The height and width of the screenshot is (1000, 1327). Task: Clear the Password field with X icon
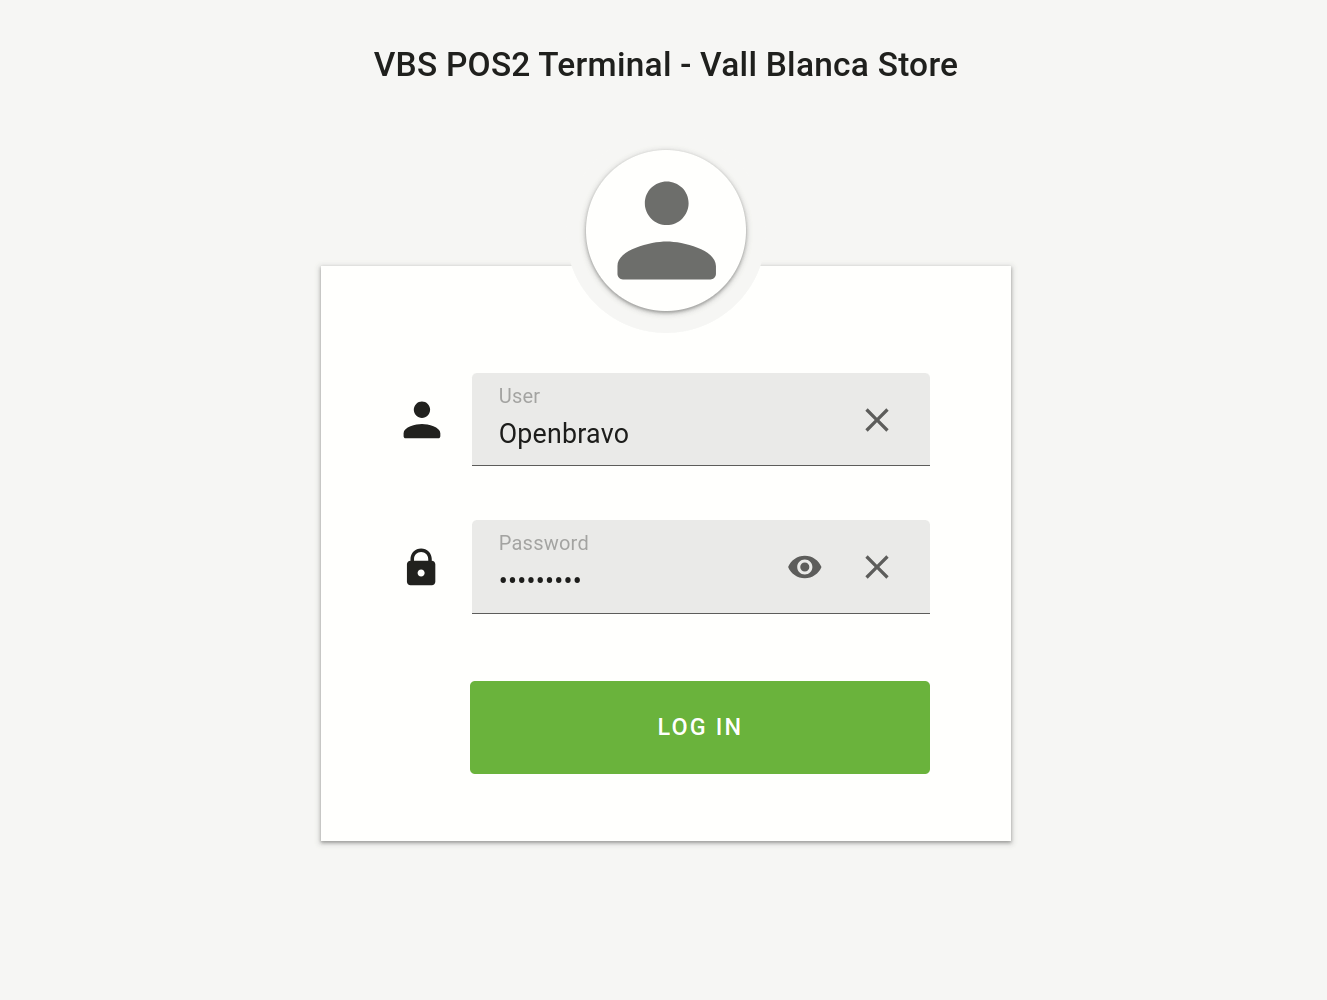click(x=876, y=567)
